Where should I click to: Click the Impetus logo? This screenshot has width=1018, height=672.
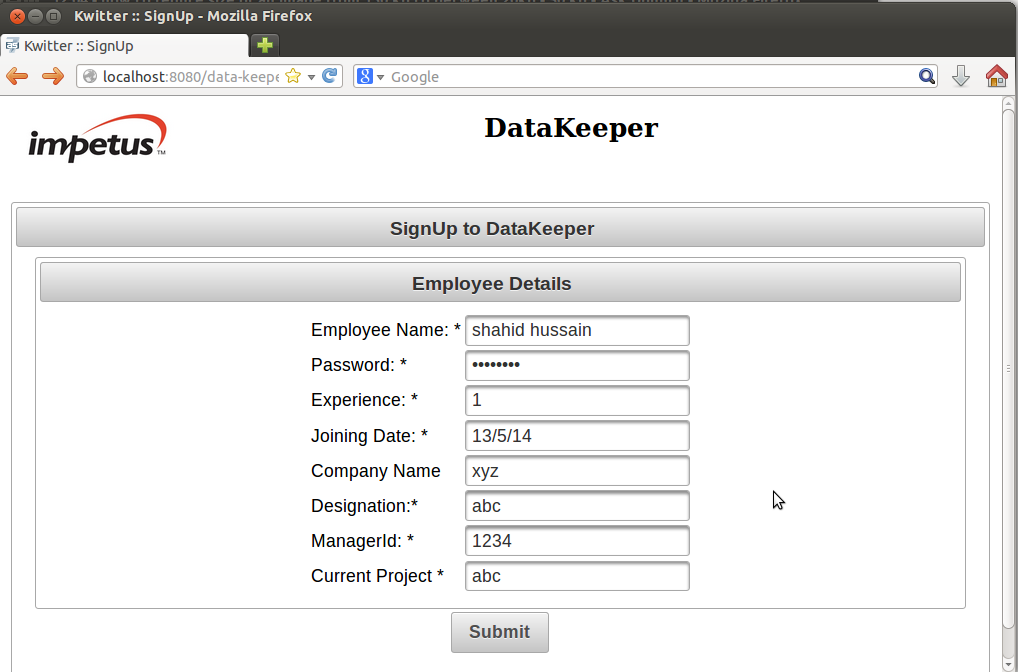98,139
